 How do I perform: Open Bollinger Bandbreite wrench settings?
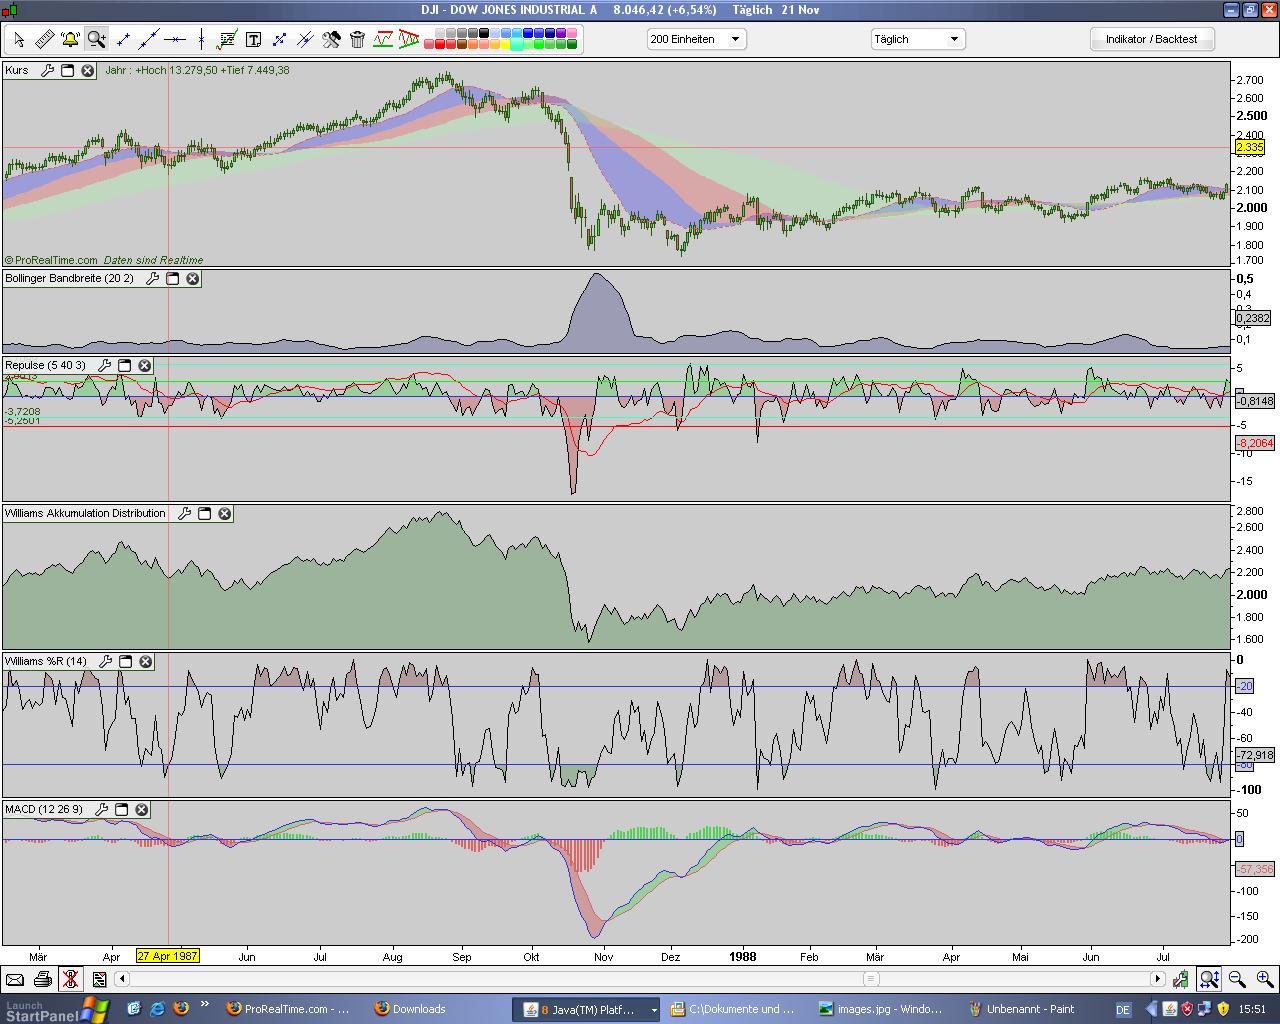[x=152, y=278]
